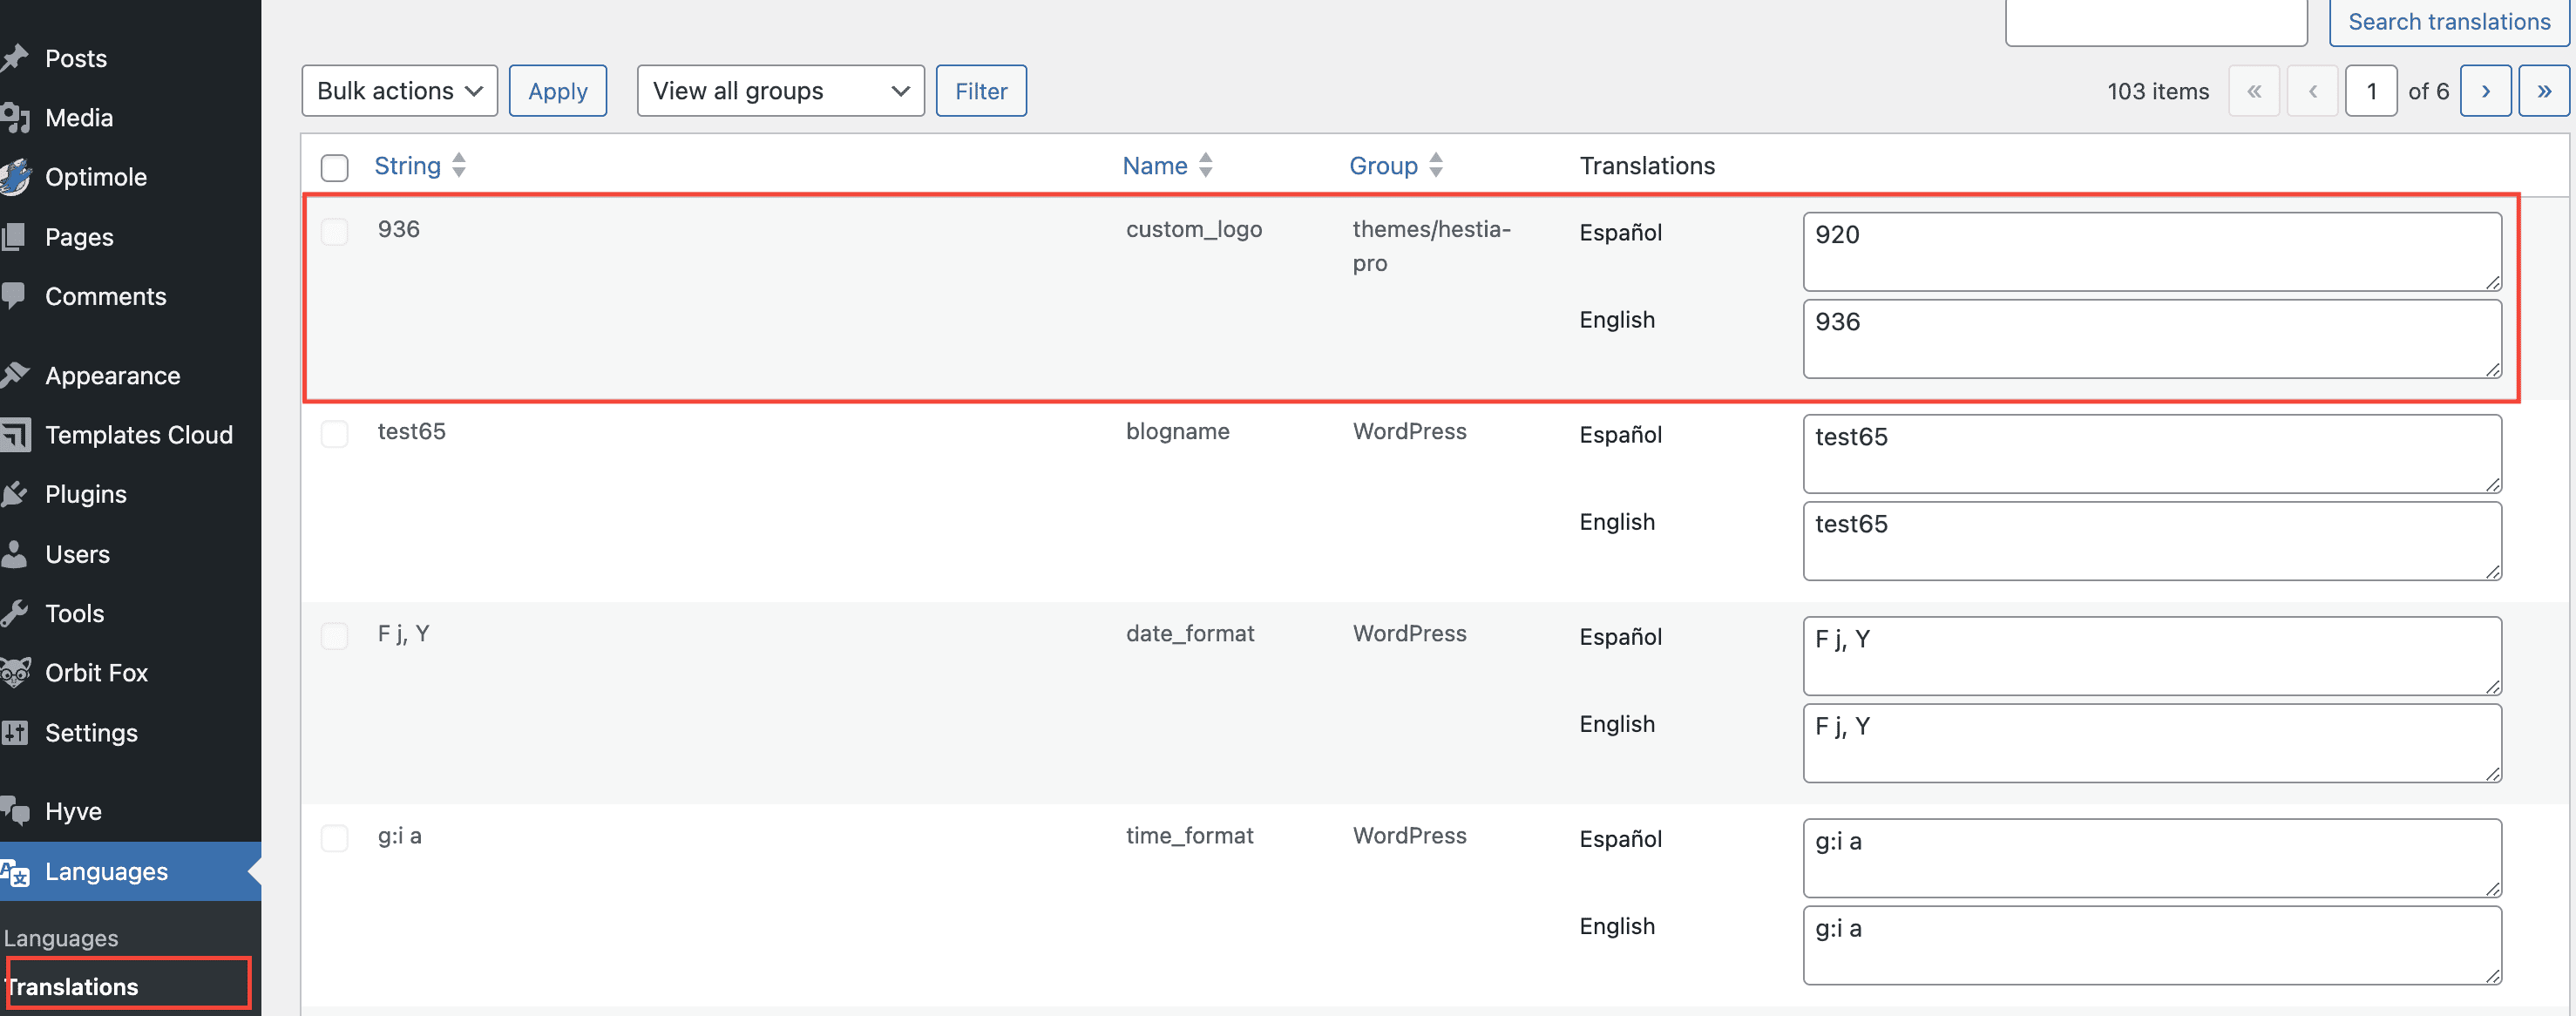This screenshot has height=1016, width=2576.
Task: Click the Tools wrench icon
Action: pos(14,613)
